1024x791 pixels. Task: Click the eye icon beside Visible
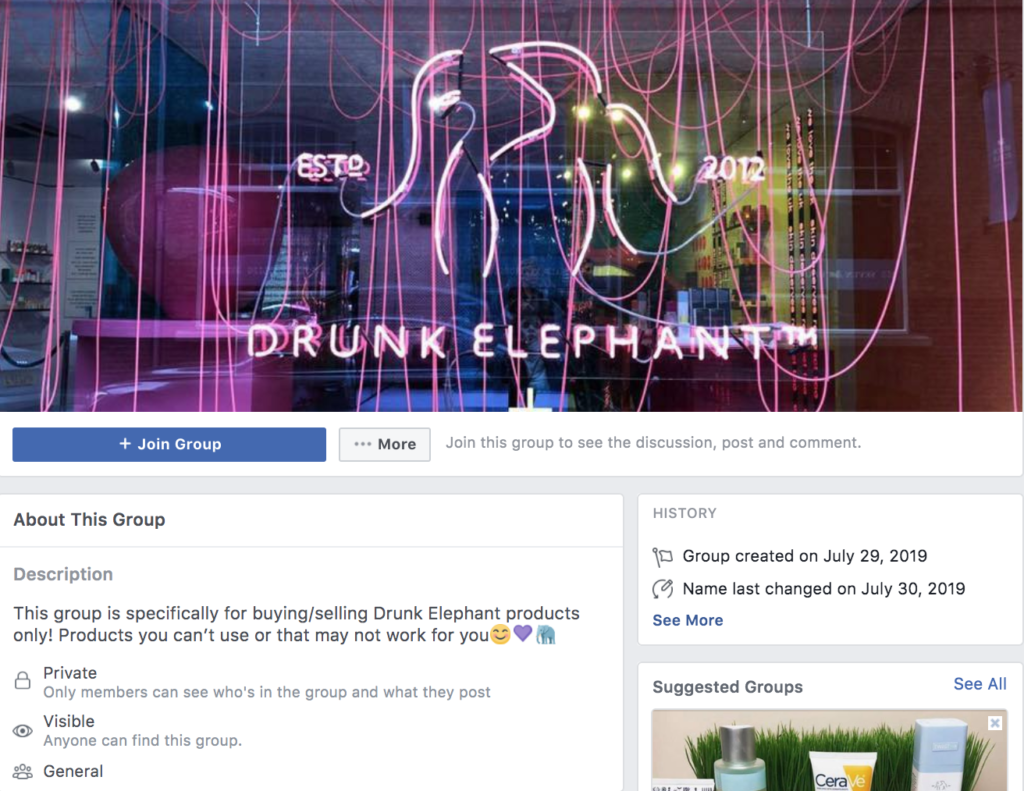click(x=23, y=730)
